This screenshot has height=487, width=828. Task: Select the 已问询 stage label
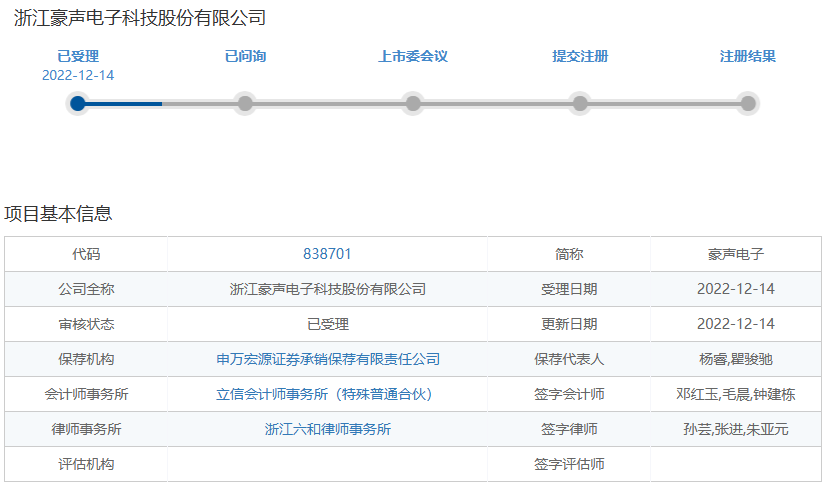245,56
